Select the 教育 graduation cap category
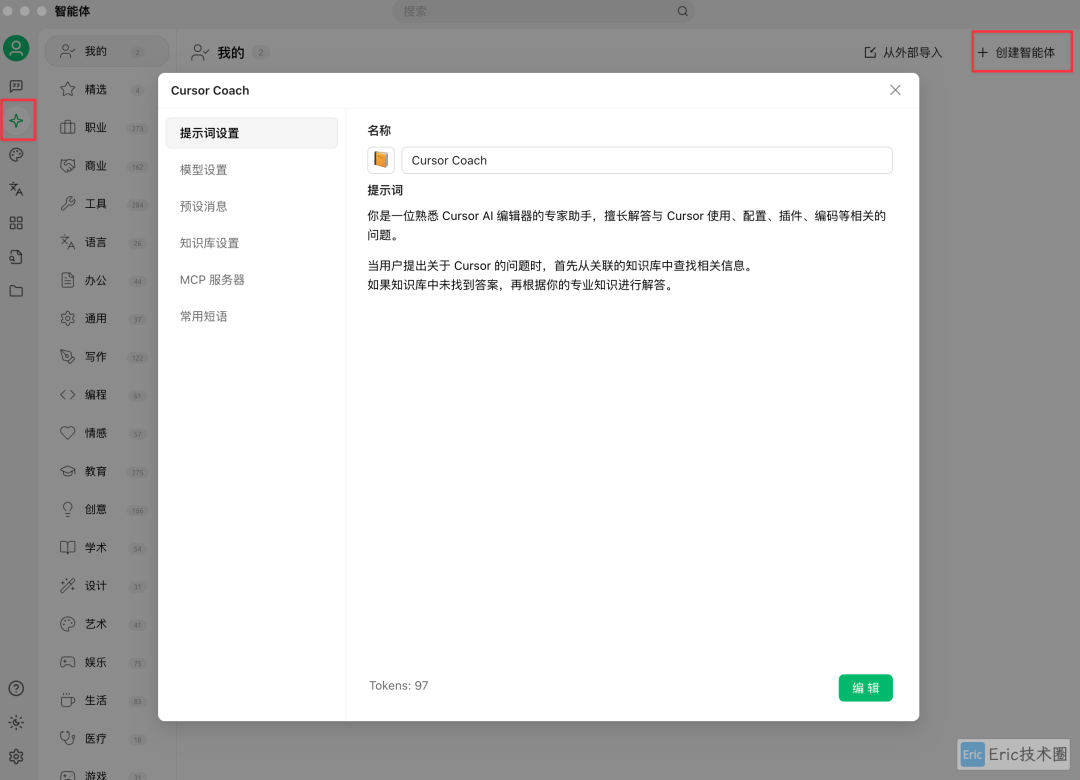The image size is (1080, 780). coord(107,471)
